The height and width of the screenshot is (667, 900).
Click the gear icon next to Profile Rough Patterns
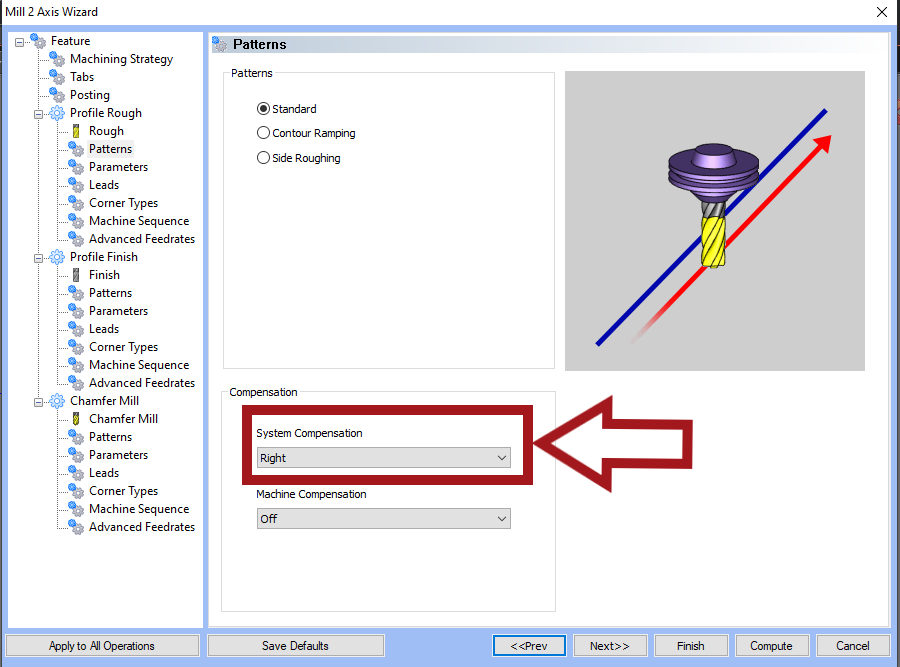tap(76, 149)
